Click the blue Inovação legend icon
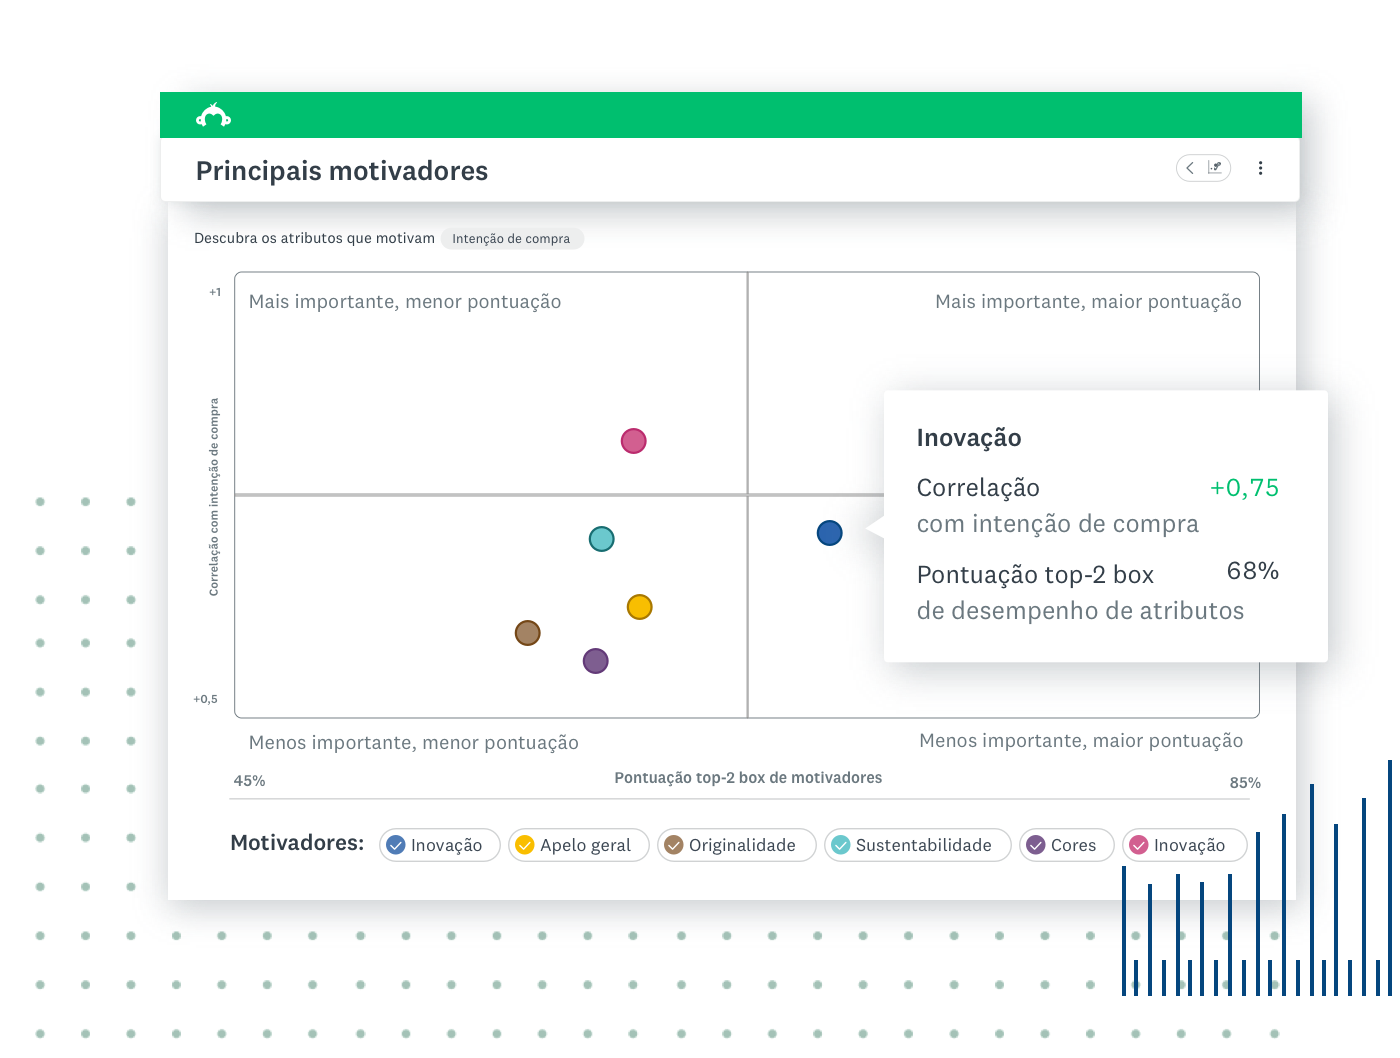Viewport: 1400px width, 1058px height. click(396, 845)
